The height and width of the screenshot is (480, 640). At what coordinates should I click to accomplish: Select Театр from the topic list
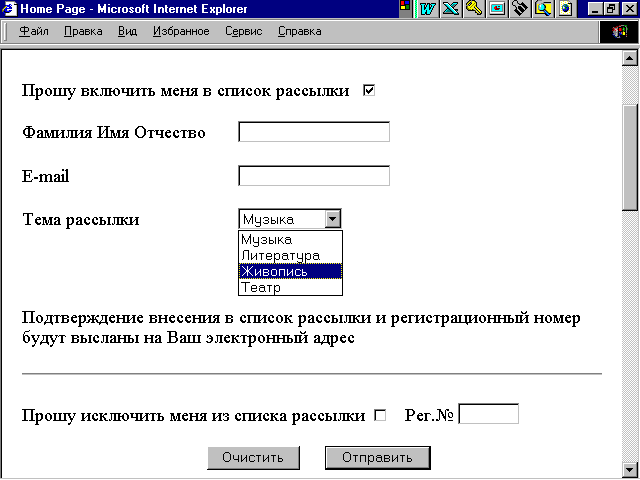pyautogui.click(x=290, y=287)
